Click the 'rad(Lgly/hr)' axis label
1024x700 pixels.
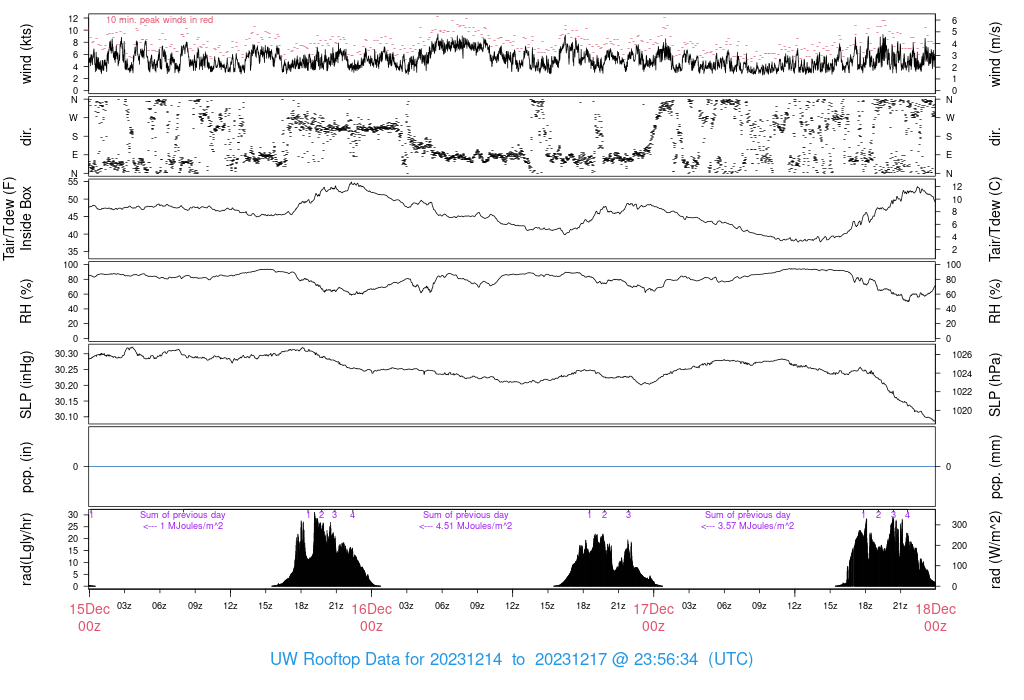coord(26,549)
